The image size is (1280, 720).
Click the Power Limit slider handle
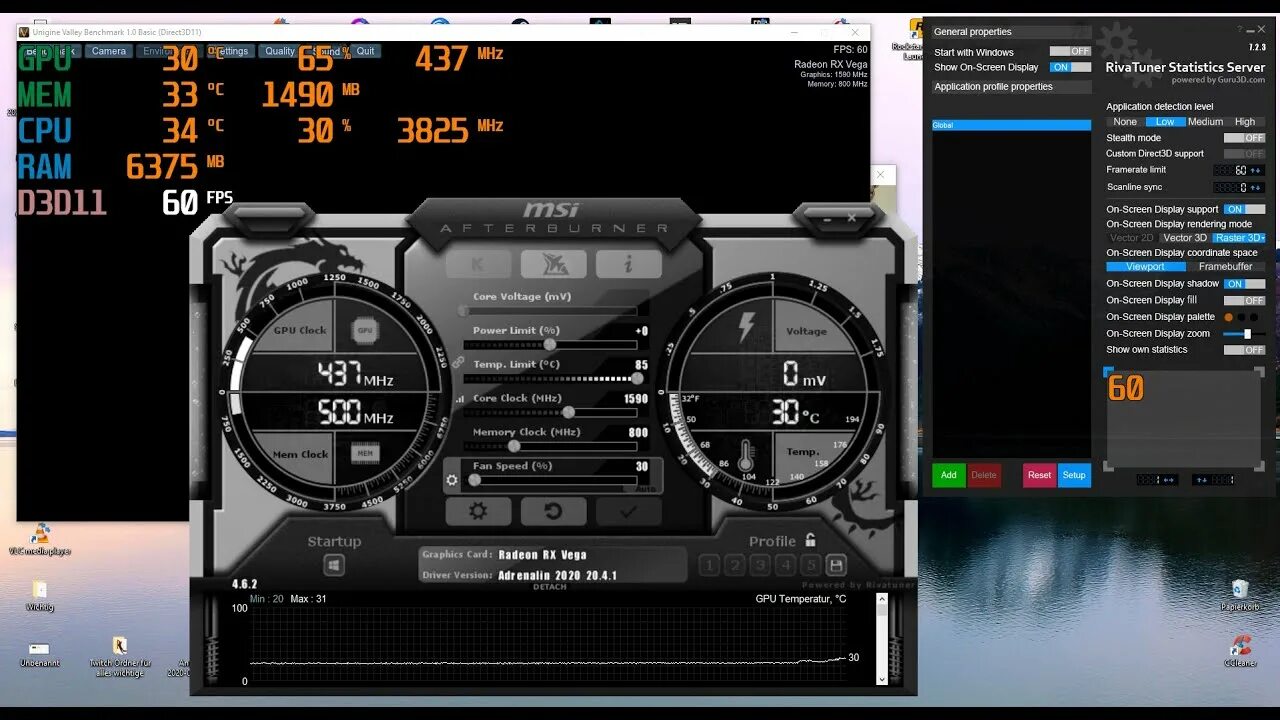pos(550,345)
